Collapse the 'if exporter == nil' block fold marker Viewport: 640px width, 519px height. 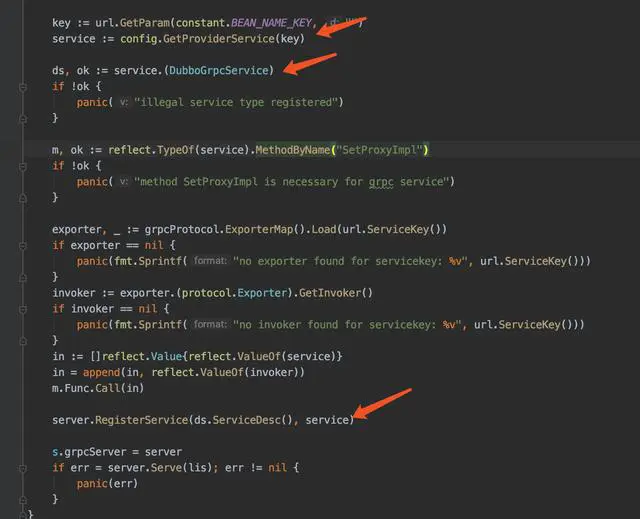coord(23,246)
